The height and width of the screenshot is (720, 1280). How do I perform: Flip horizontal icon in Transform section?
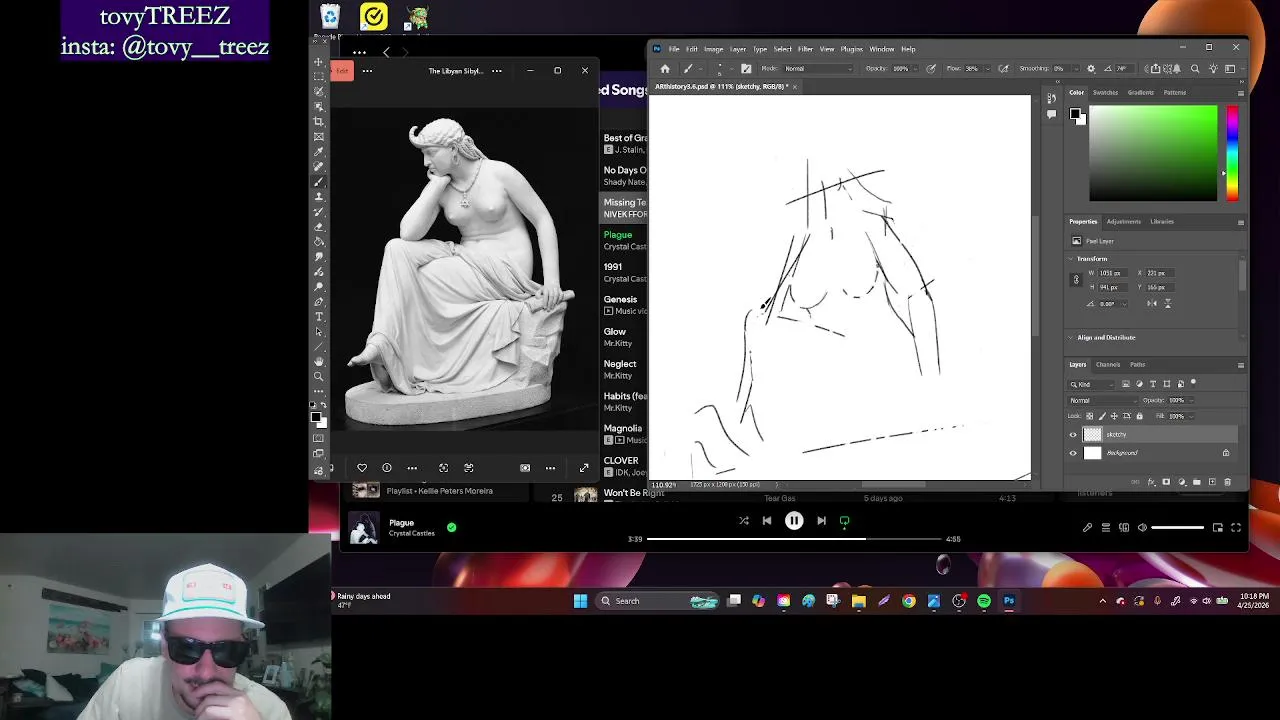coord(1152,303)
